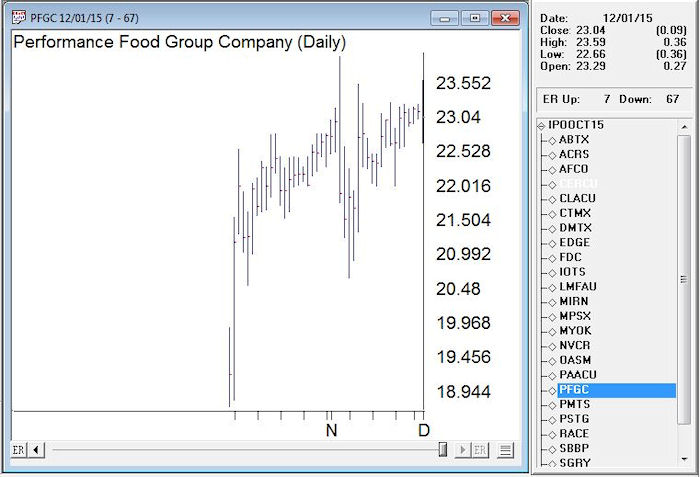Close the PFGC chart window
The height and width of the screenshot is (477, 700).
[x=505, y=18]
